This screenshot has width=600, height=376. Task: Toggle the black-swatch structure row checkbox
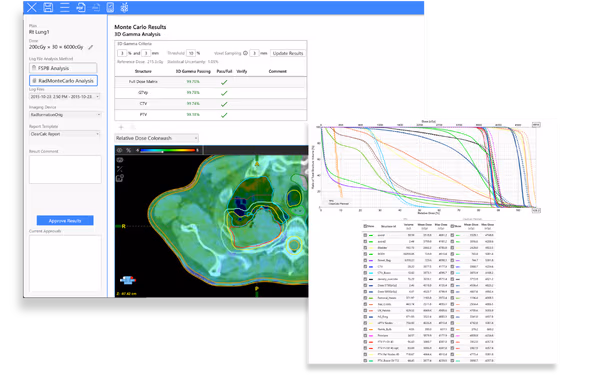click(x=365, y=279)
